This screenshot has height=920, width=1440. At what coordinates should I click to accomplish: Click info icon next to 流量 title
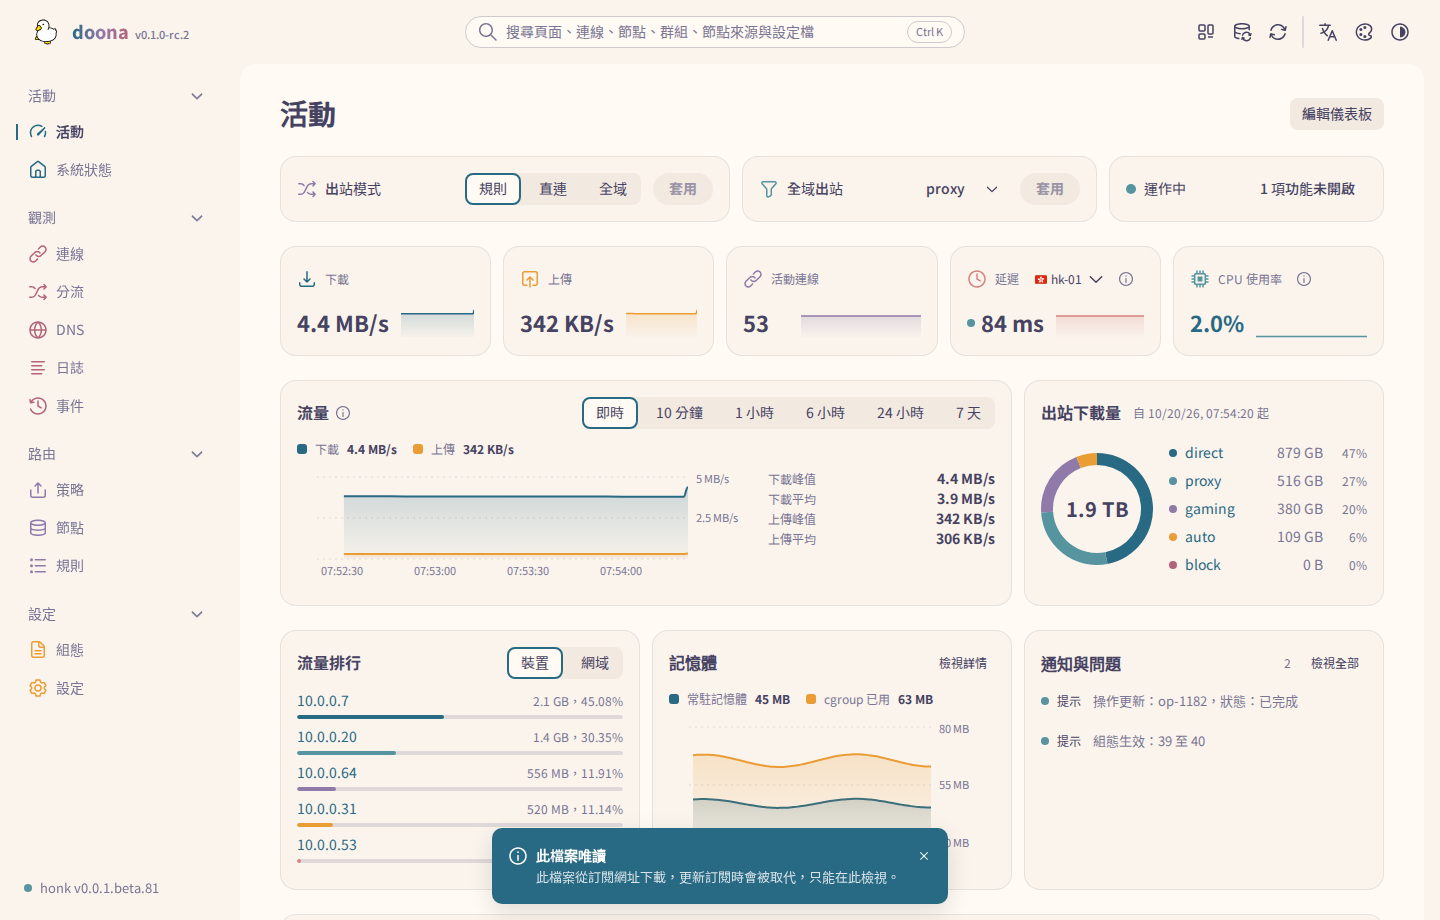[343, 413]
